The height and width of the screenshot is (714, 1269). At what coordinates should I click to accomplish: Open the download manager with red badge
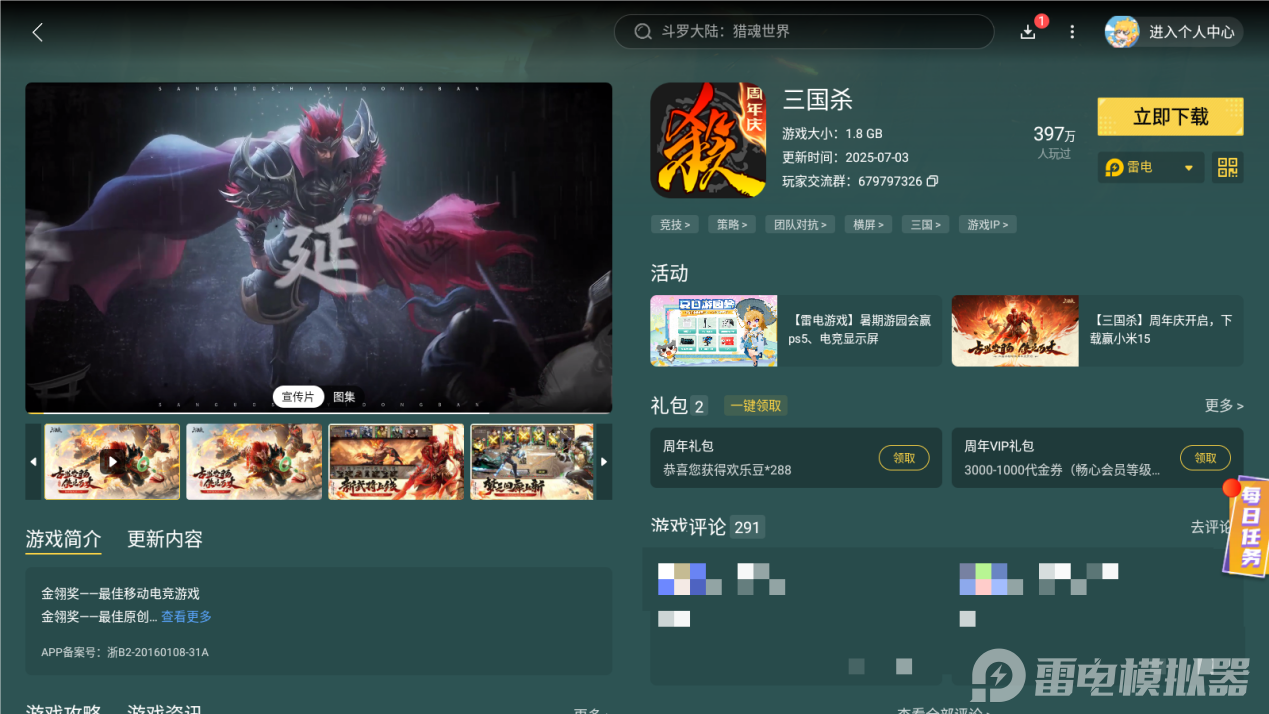[1028, 32]
